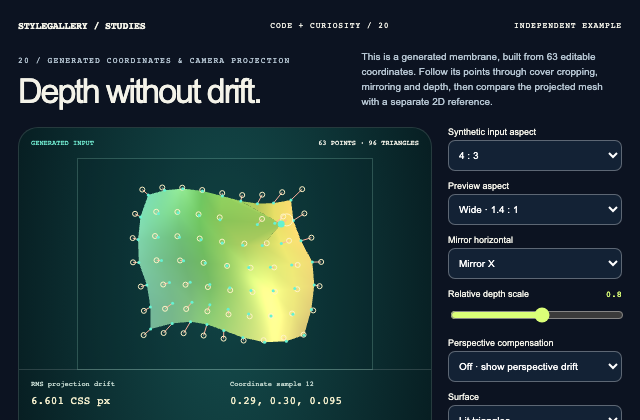Click the '6.601 CSS px' drift value
This screenshot has height=420, width=640.
(x=71, y=401)
